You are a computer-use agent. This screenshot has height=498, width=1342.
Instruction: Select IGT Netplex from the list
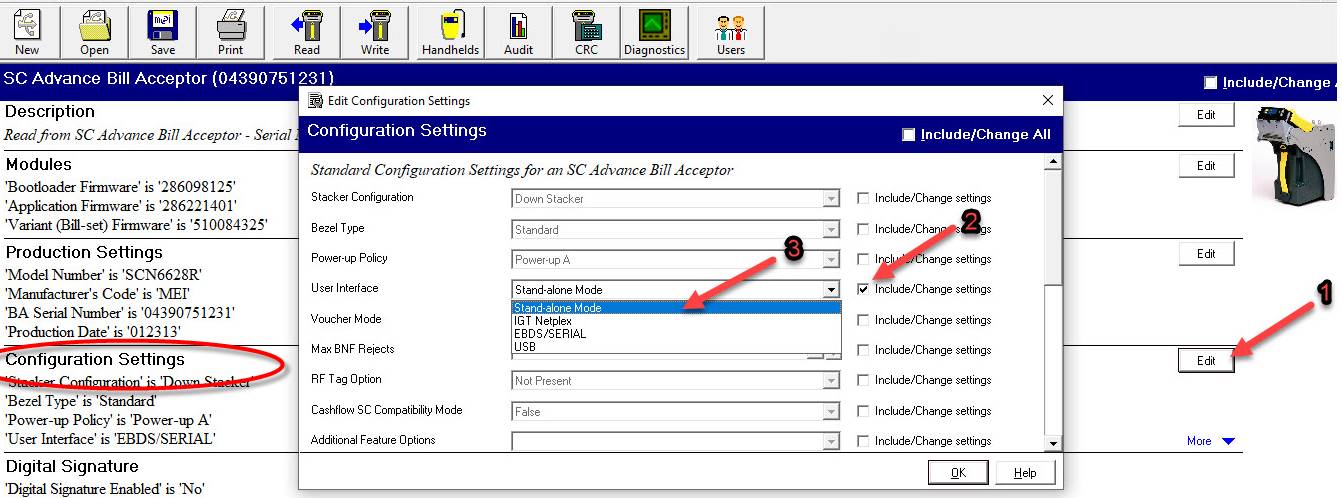543,321
